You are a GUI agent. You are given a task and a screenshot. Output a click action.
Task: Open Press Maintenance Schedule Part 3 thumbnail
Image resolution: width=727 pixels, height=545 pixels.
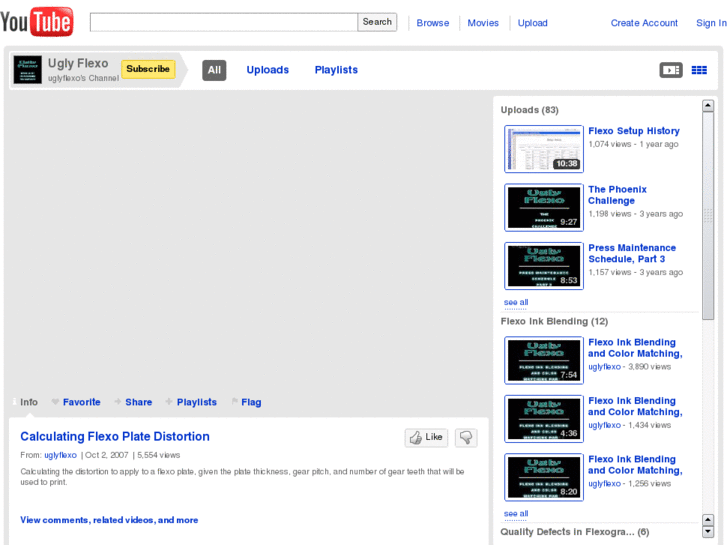(x=544, y=266)
